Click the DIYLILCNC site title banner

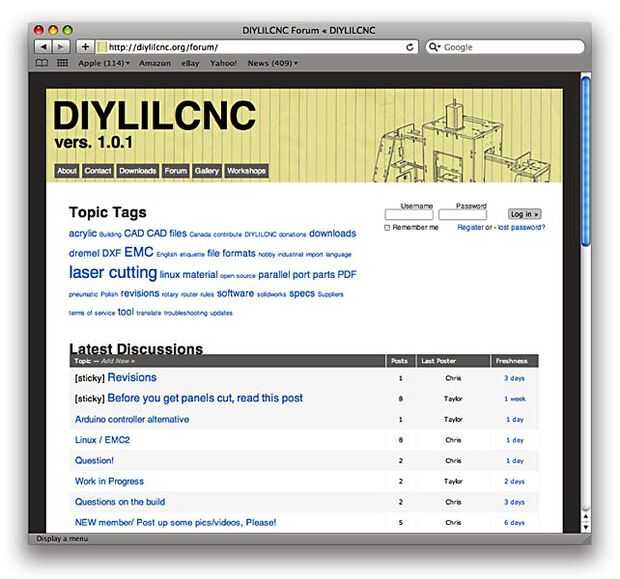(155, 115)
